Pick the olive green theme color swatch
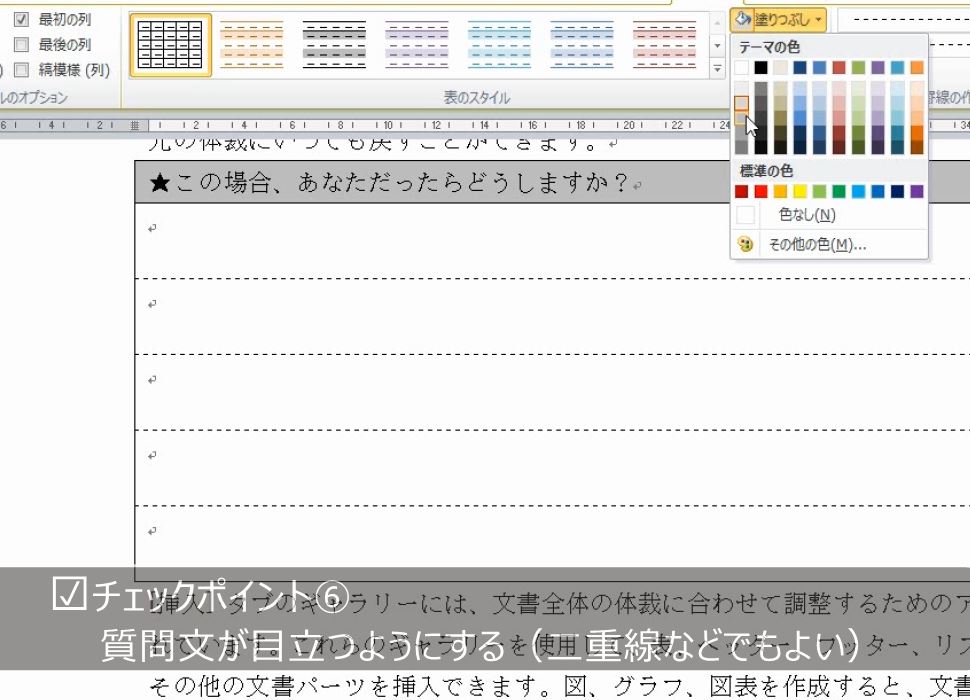 (x=858, y=67)
